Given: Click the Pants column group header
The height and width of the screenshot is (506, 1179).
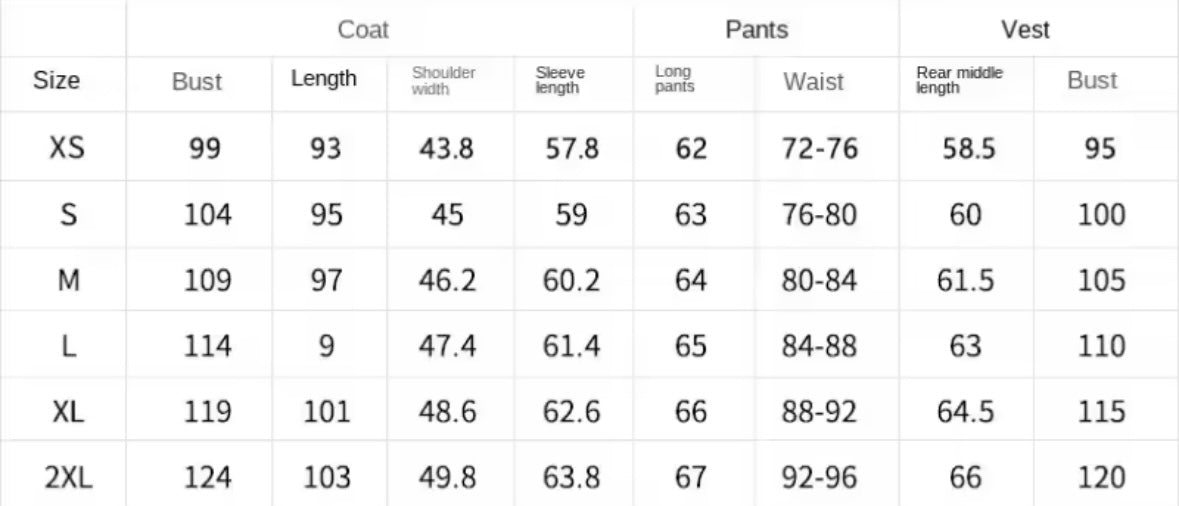Looking at the screenshot, I should pos(756,30).
